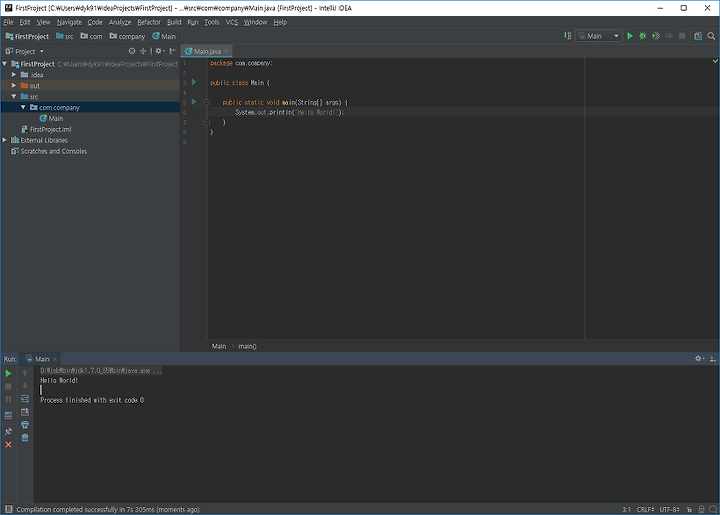Collapse the FirstProject root node

coord(5,64)
